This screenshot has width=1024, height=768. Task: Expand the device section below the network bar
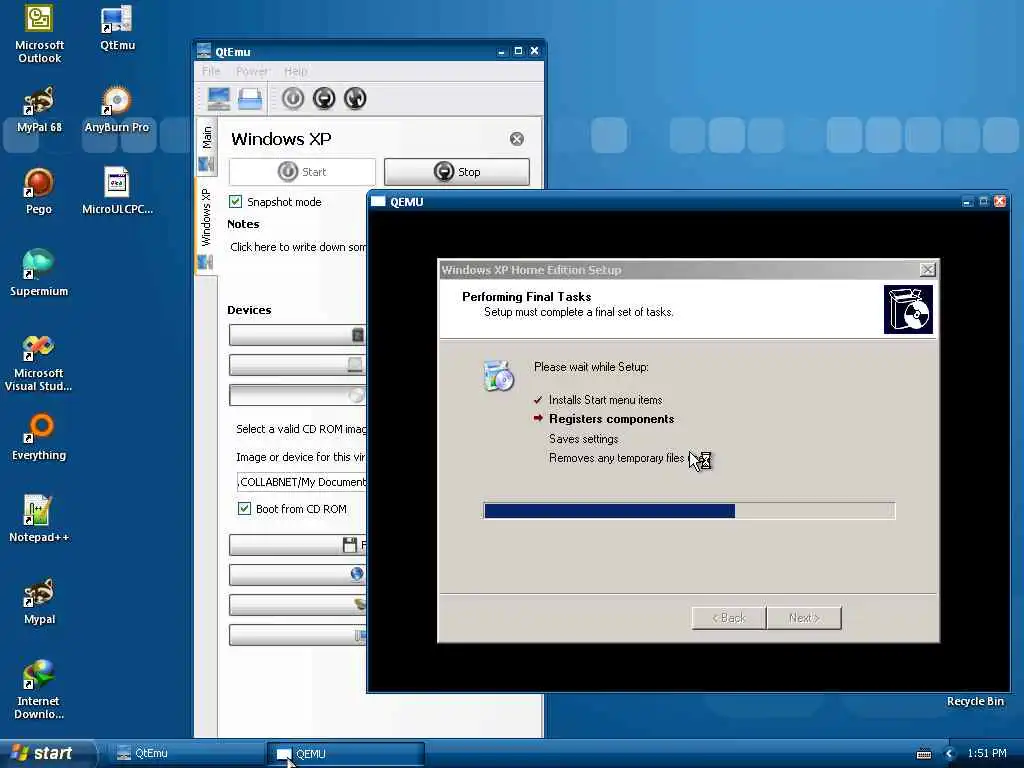click(x=297, y=605)
